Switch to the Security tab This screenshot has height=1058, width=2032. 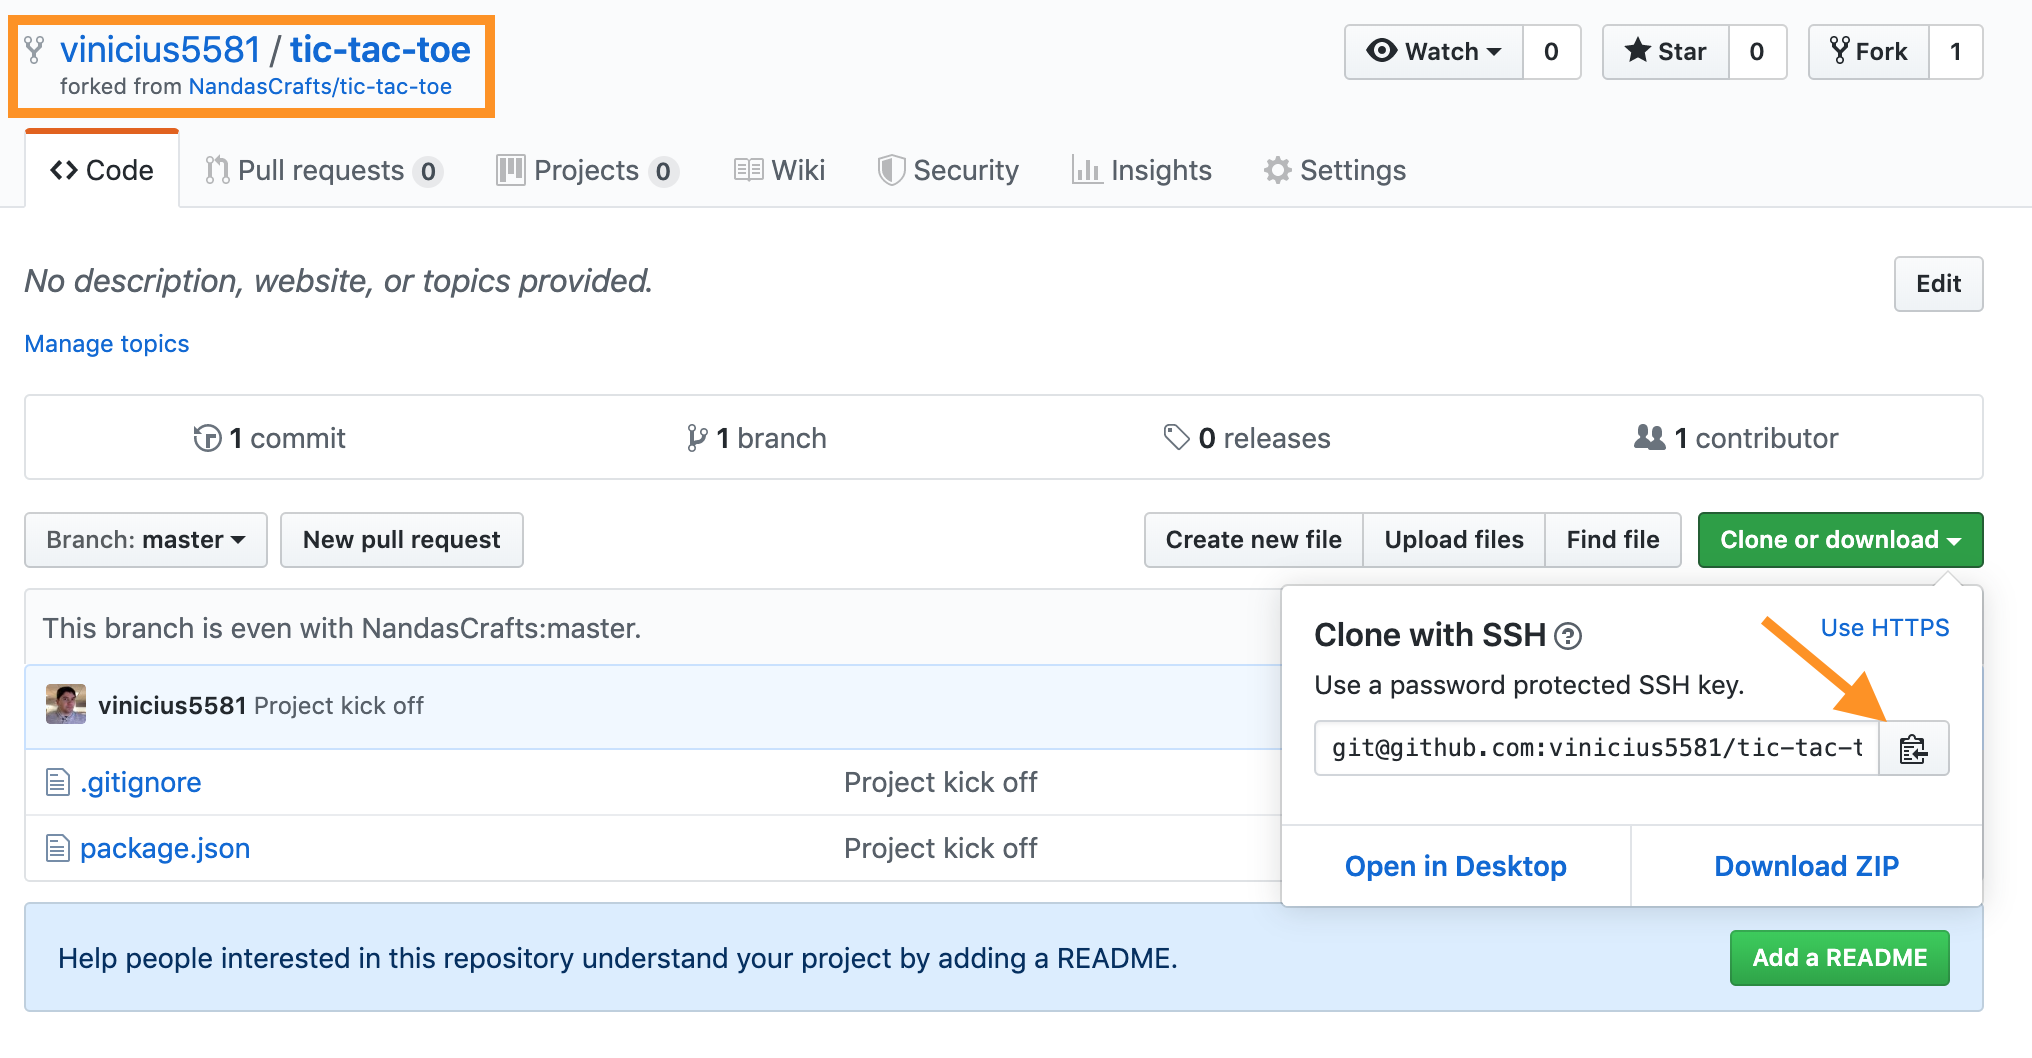click(948, 171)
